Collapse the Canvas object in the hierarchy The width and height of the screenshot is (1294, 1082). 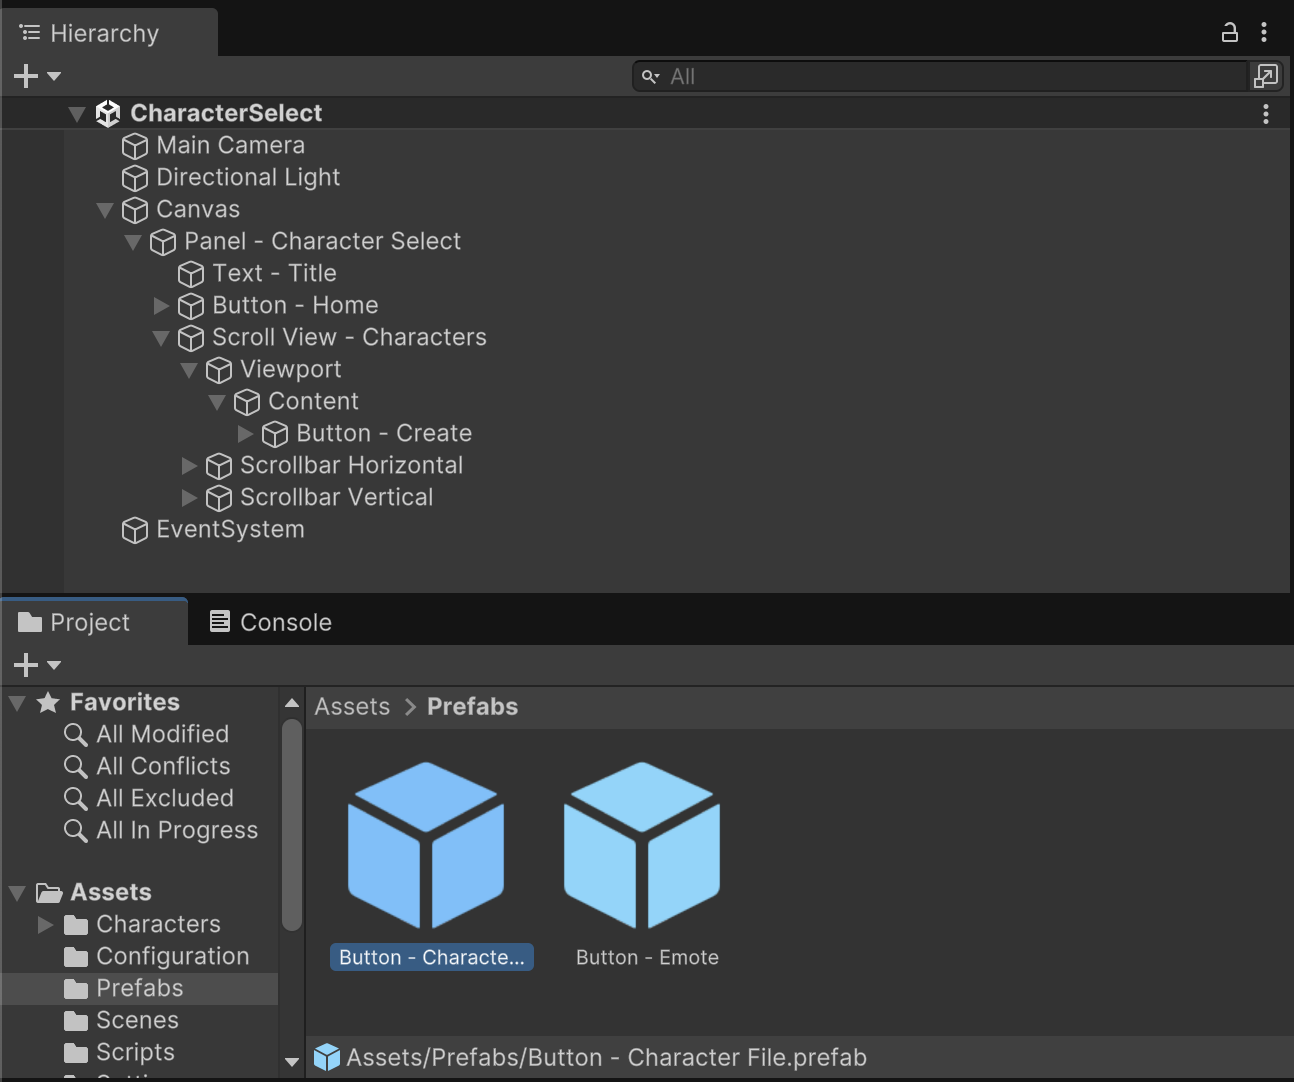(105, 210)
